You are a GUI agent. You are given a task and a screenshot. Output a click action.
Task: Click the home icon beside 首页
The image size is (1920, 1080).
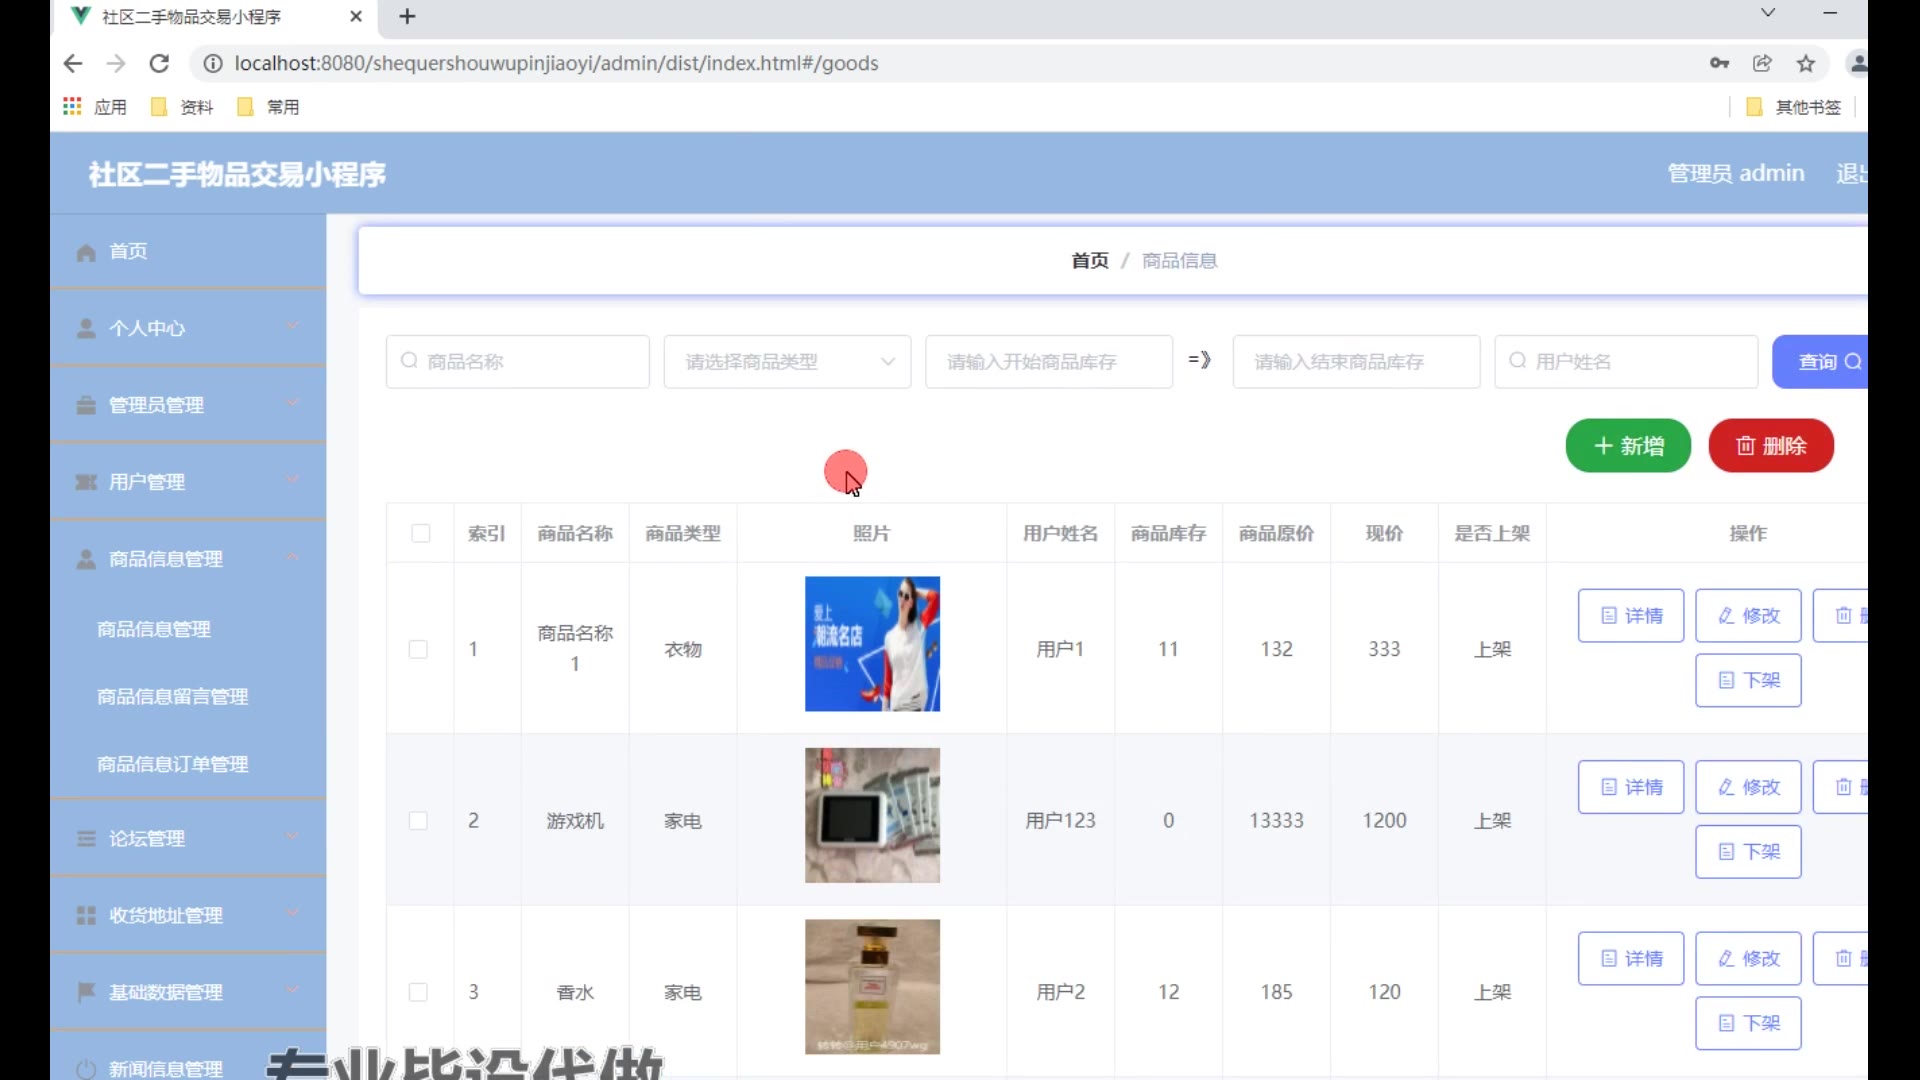86,252
